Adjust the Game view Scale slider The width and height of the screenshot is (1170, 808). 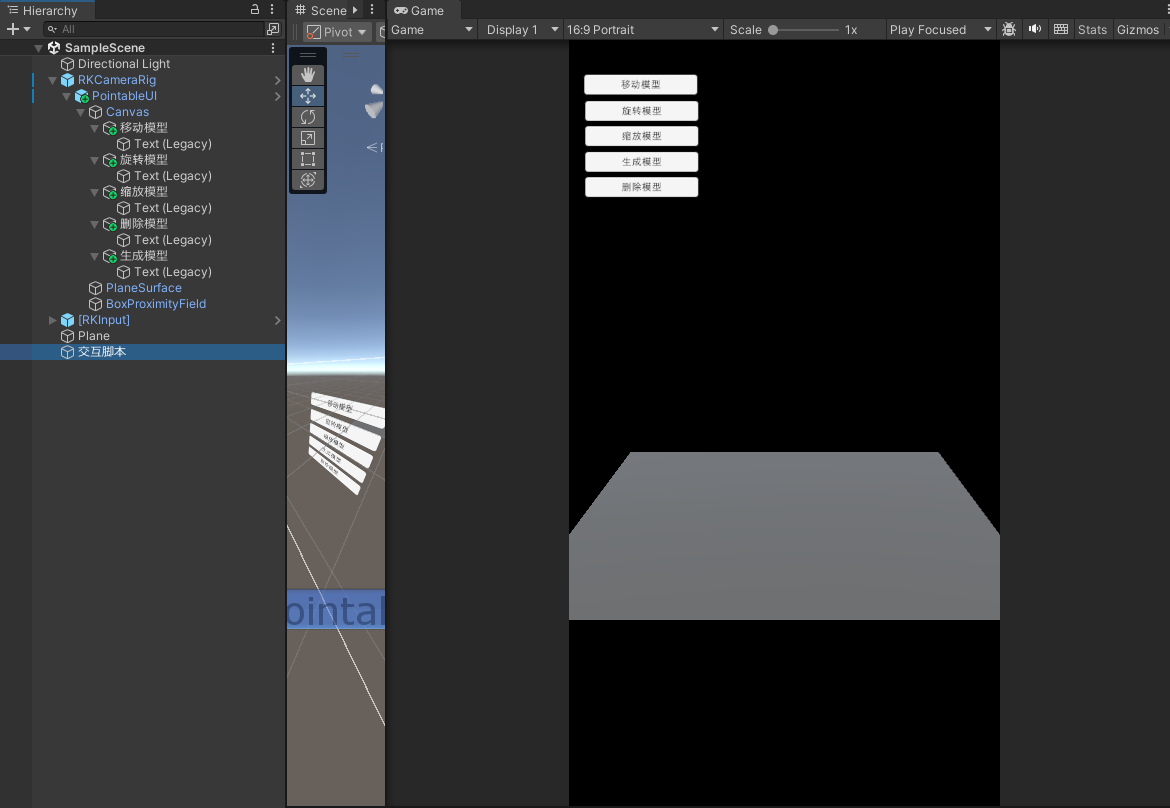(804, 30)
